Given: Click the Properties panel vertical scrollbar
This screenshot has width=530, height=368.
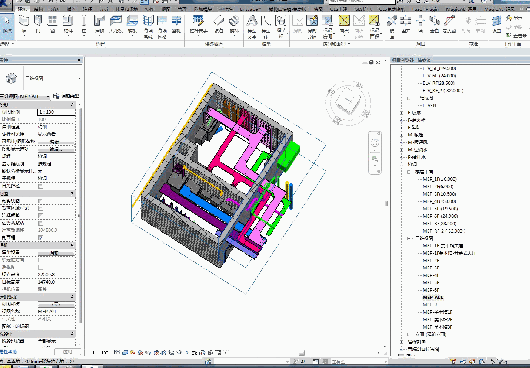Looking at the screenshot, I should coord(80,216).
